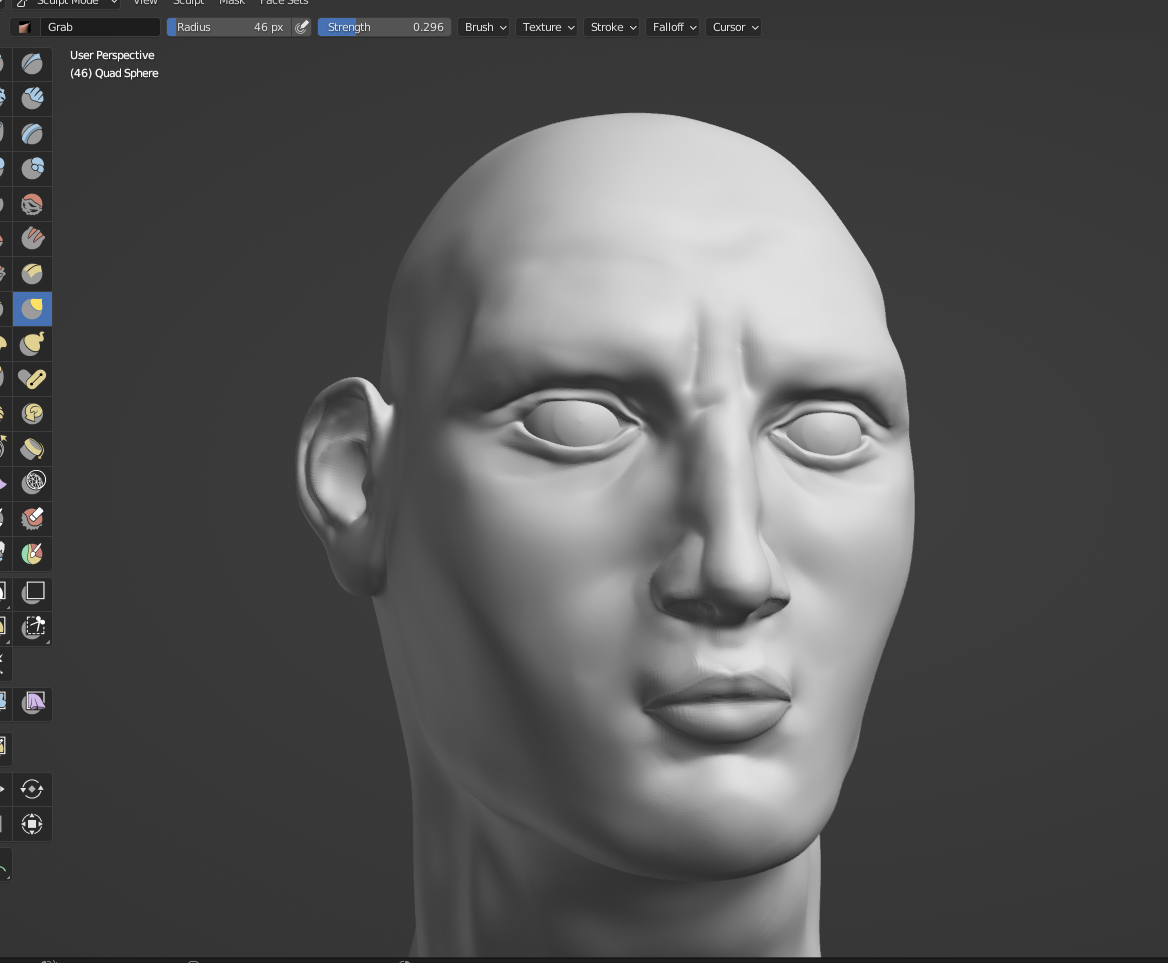Viewport: 1168px width, 963px height.
Task: Toggle pen pressure for Radius
Action: coord(302,28)
